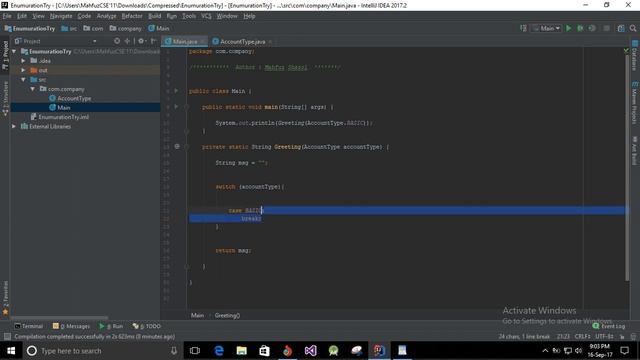Run Main with coverage icon
Image resolution: width=640 pixels, height=360 pixels.
pyautogui.click(x=592, y=28)
